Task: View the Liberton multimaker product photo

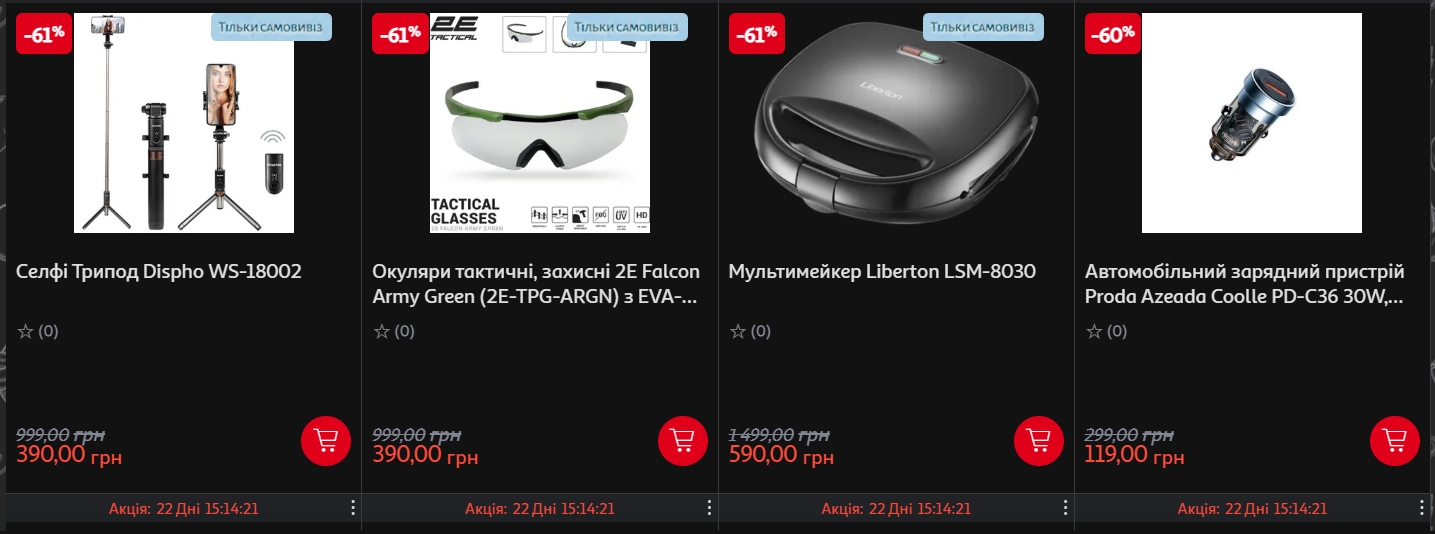Action: [896, 123]
